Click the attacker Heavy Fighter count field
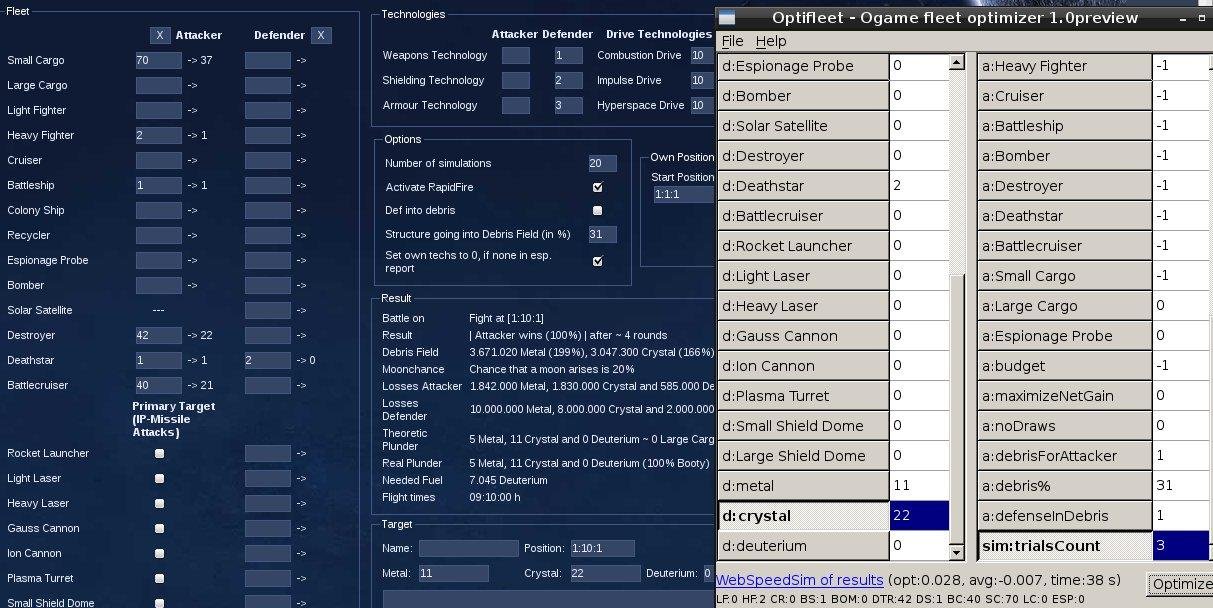The height and width of the screenshot is (608, 1213). (x=159, y=135)
